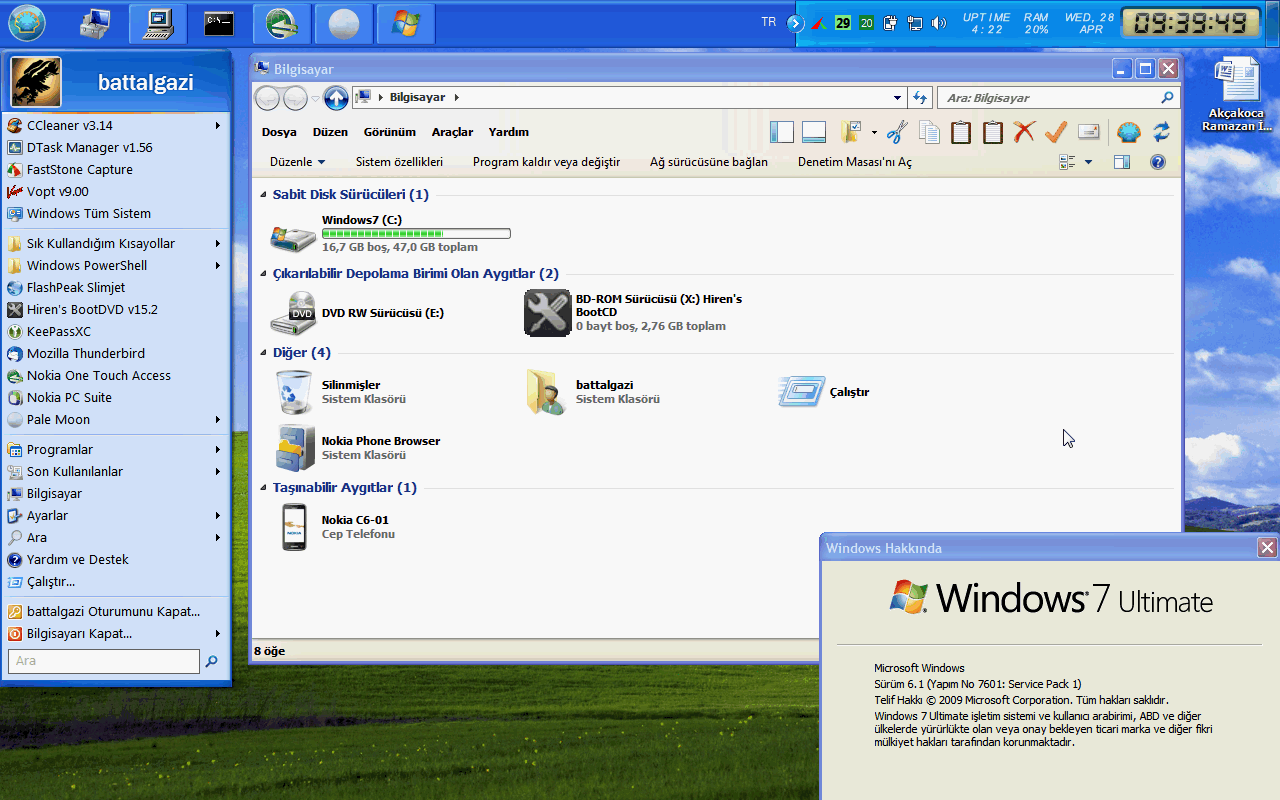Select the battalgazi user folder icon

547,391
